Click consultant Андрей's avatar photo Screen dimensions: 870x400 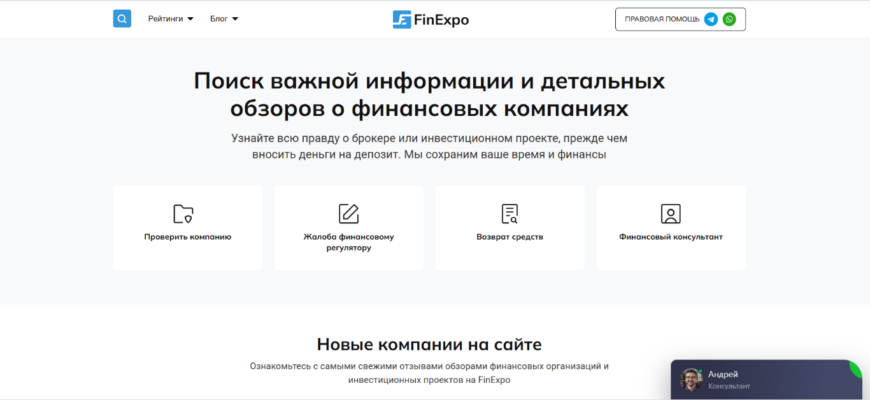point(691,379)
